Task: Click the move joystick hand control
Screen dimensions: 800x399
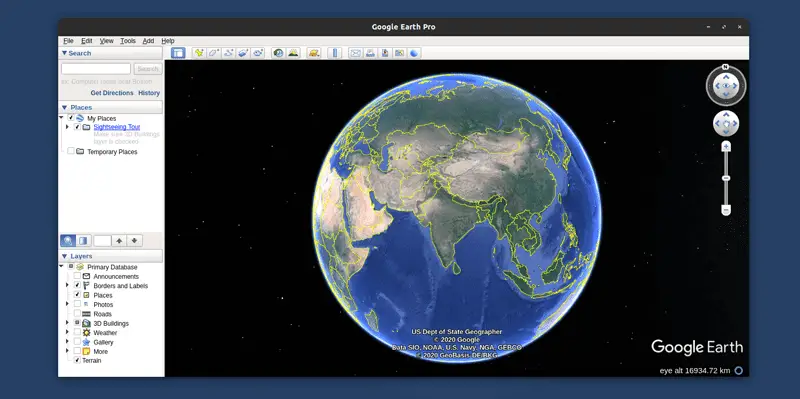Action: click(x=726, y=123)
